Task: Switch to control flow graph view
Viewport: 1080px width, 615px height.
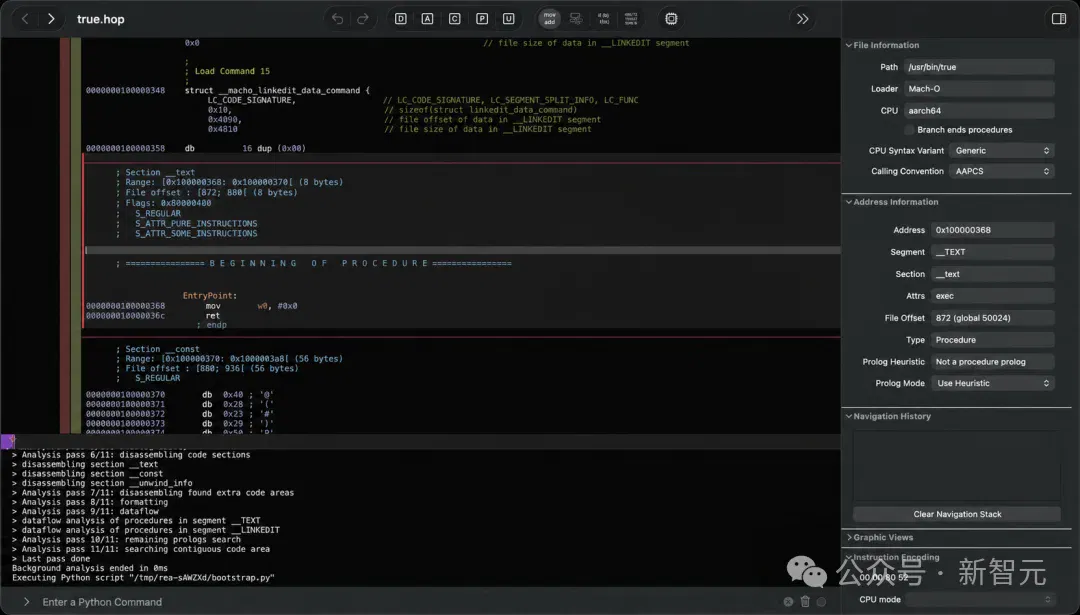Action: click(x=576, y=19)
